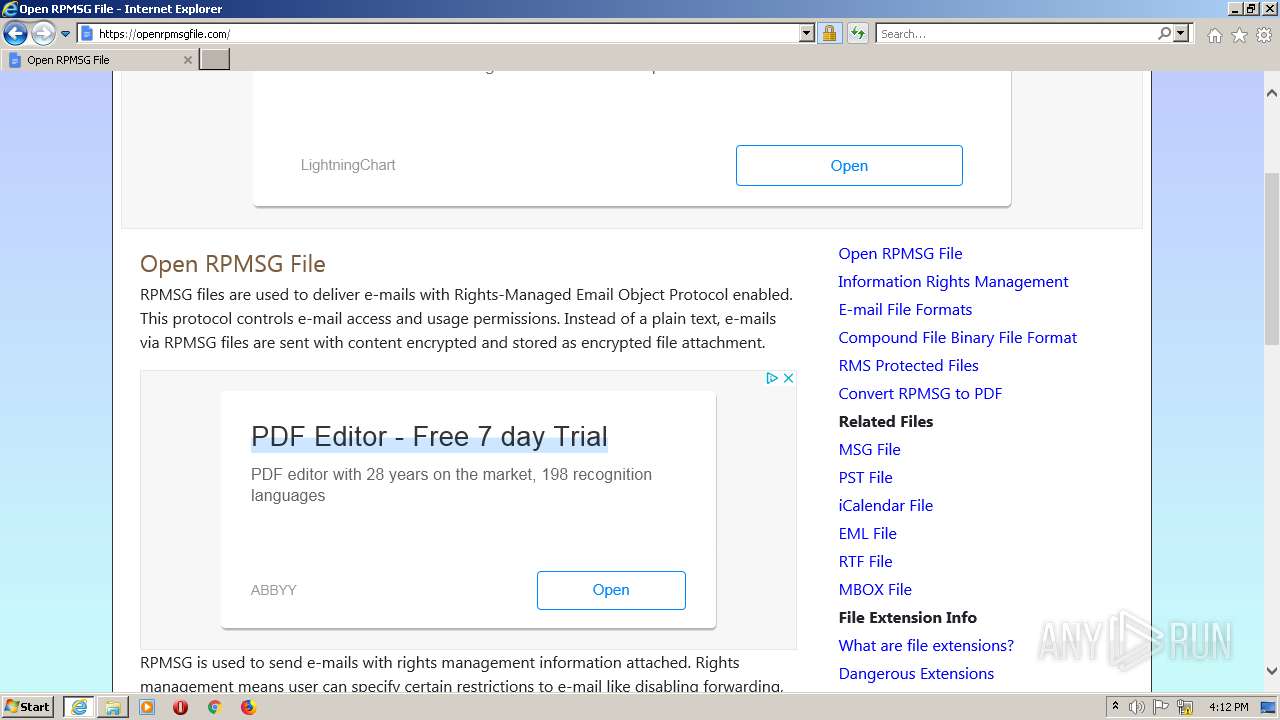1280x720 pixels.
Task: Open the Tools gear icon
Action: coord(1264,35)
